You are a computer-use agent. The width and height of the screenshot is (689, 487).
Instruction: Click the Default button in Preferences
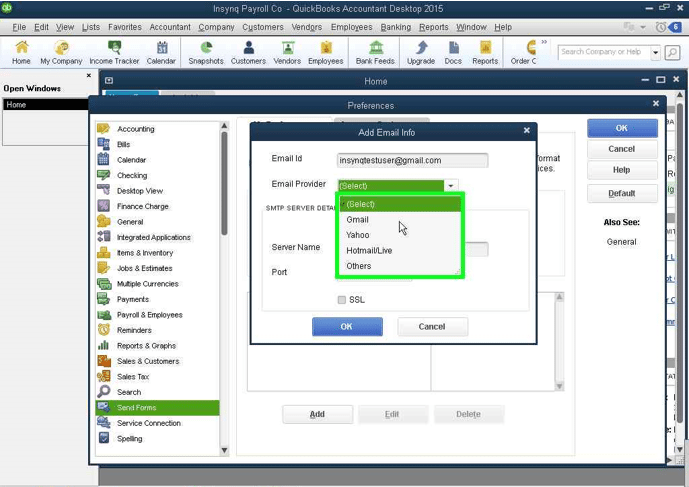[622, 193]
